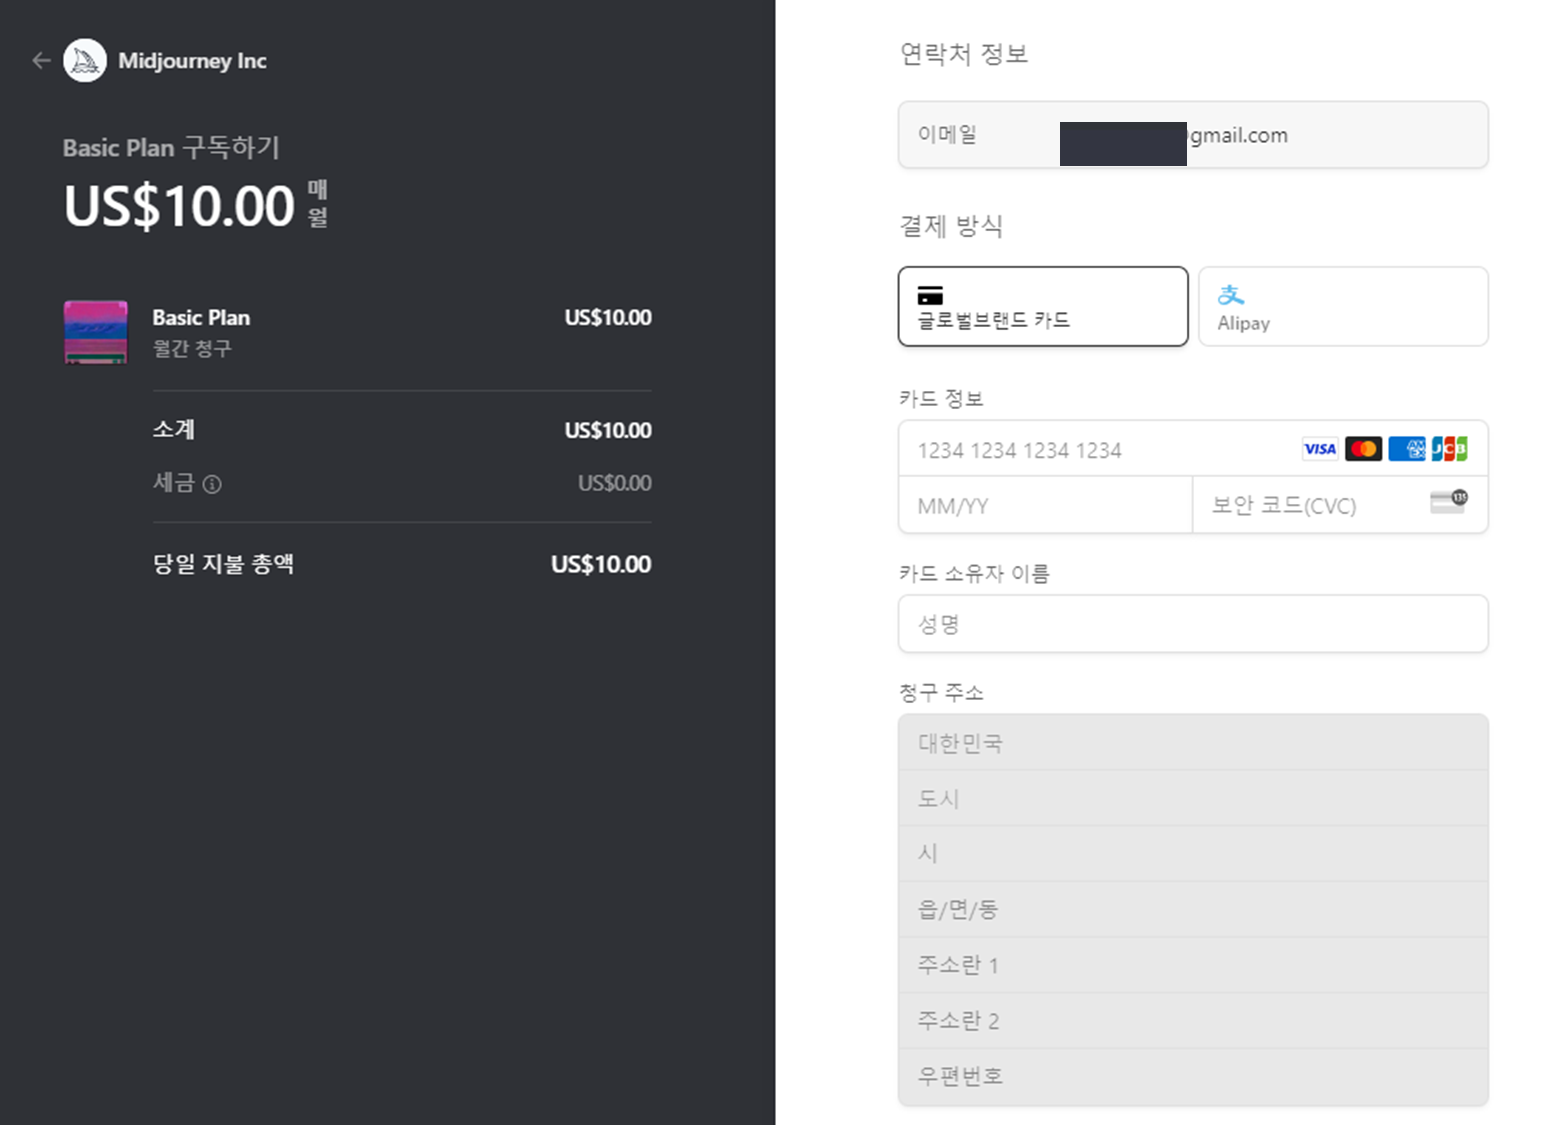Image resolution: width=1548 pixels, height=1125 pixels.
Task: Open the Midjourney Inc merchant link
Action: click(192, 61)
